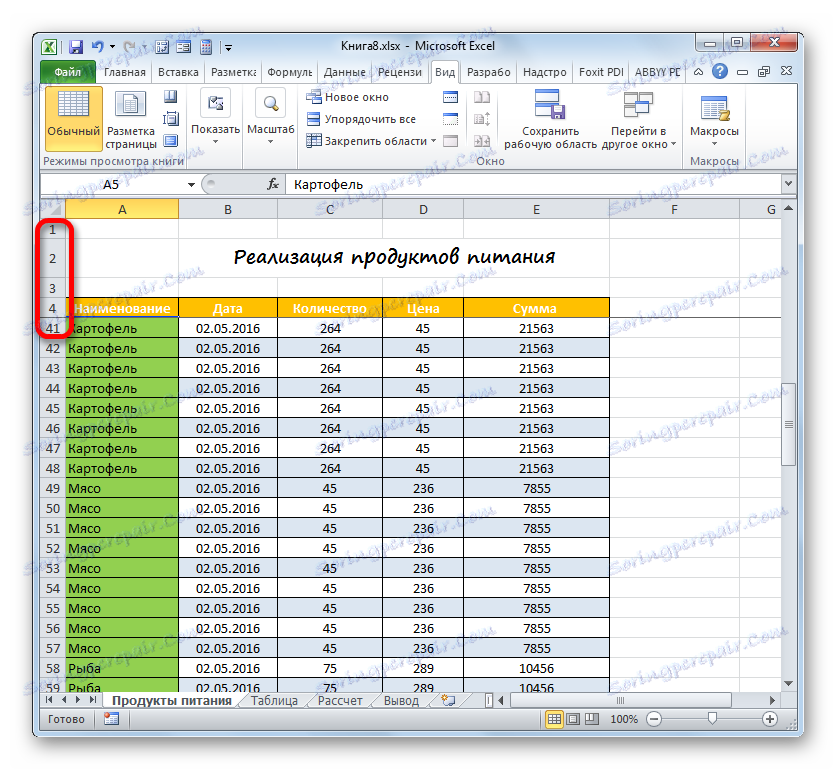The width and height of the screenshot is (837, 770).
Task: Click the Excel logo icon in title bar
Action: pos(49,47)
